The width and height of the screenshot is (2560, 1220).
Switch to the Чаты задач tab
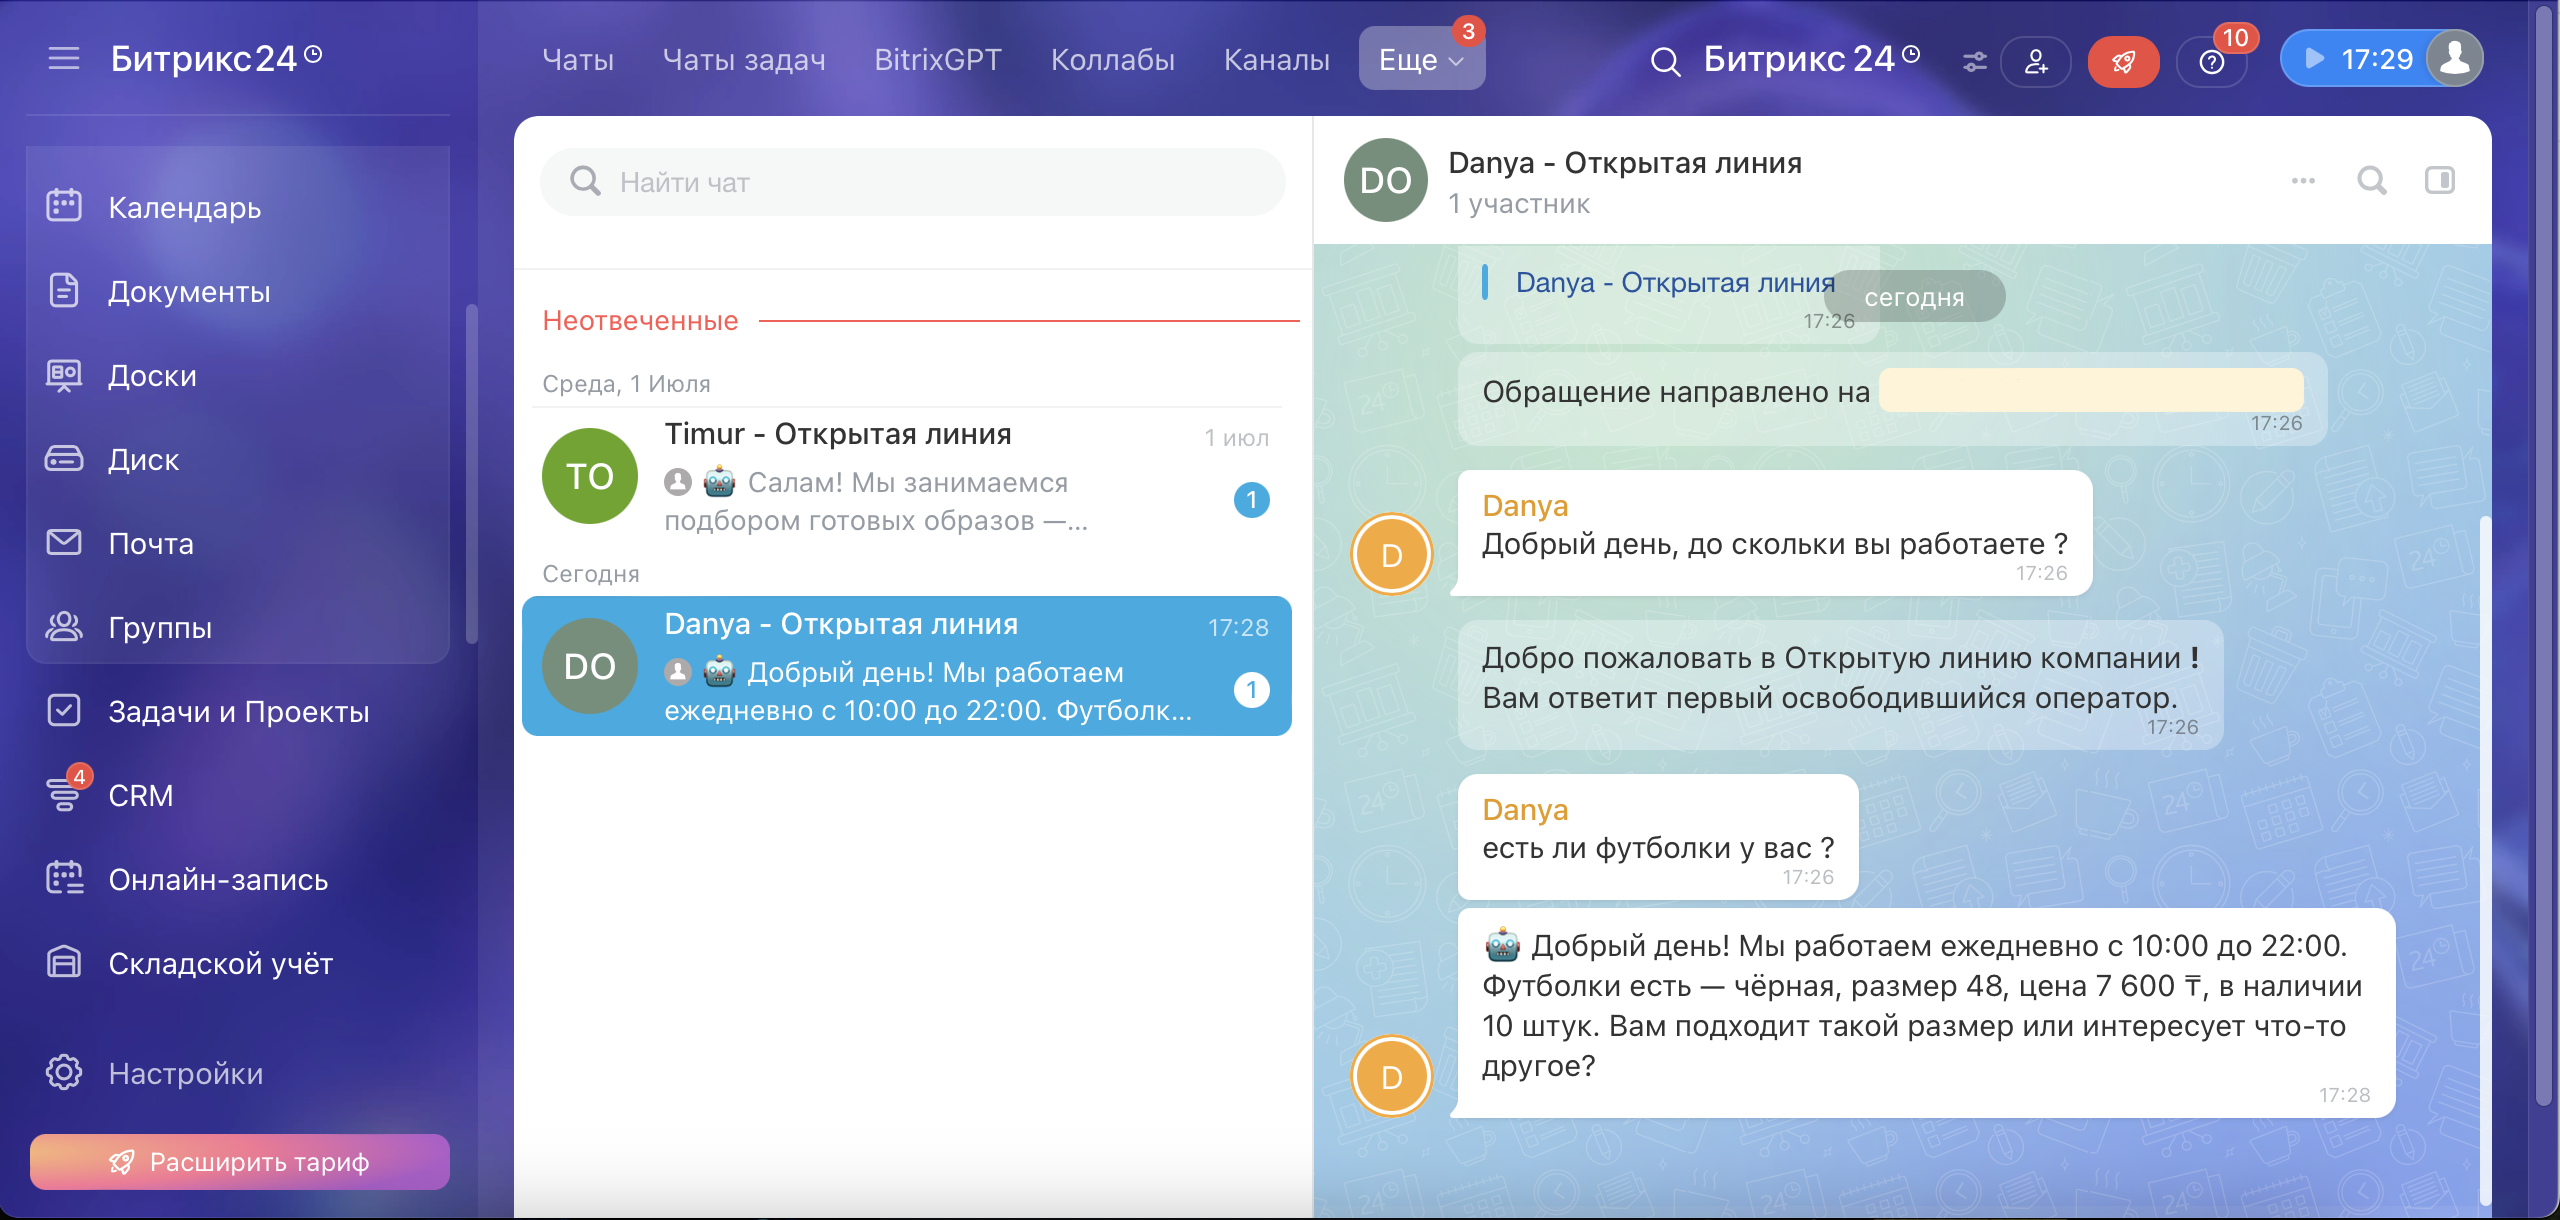[x=744, y=59]
